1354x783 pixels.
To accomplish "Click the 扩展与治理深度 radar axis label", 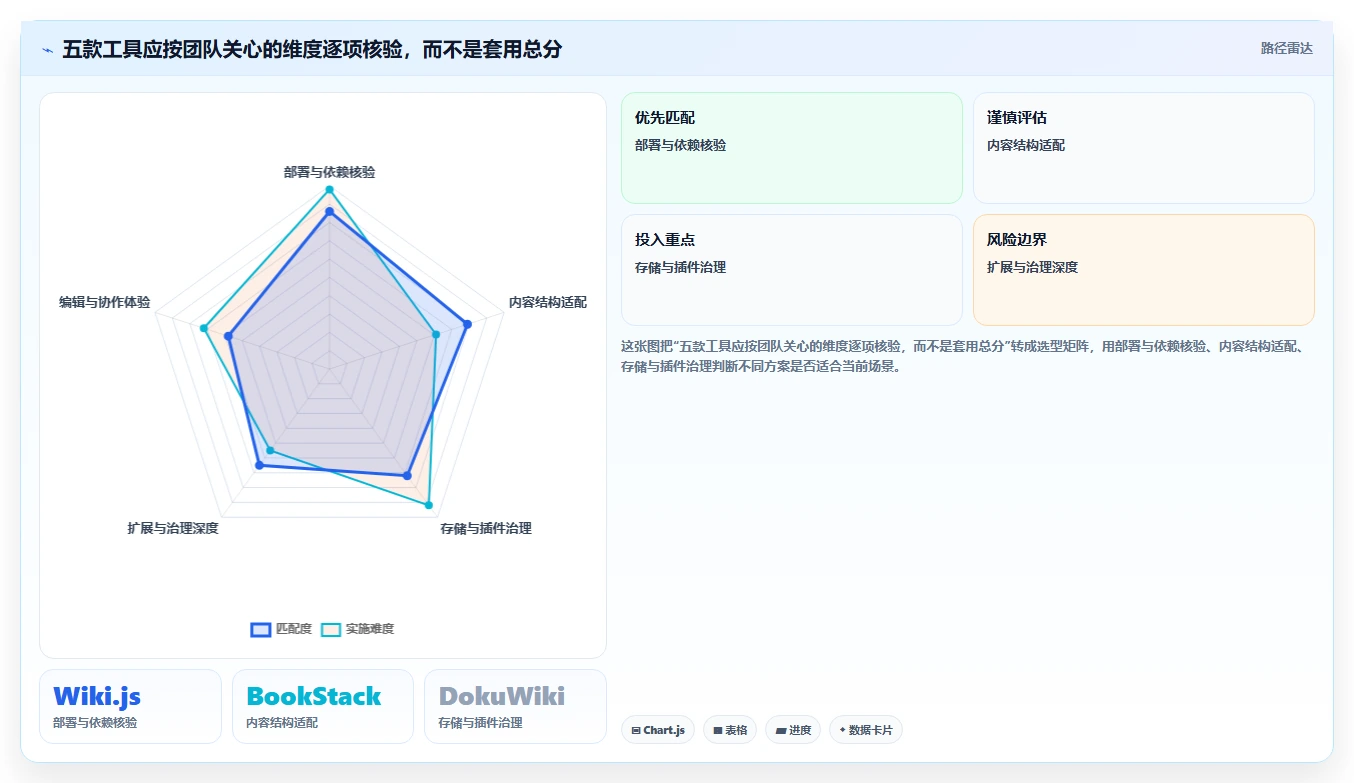I will pyautogui.click(x=173, y=528).
